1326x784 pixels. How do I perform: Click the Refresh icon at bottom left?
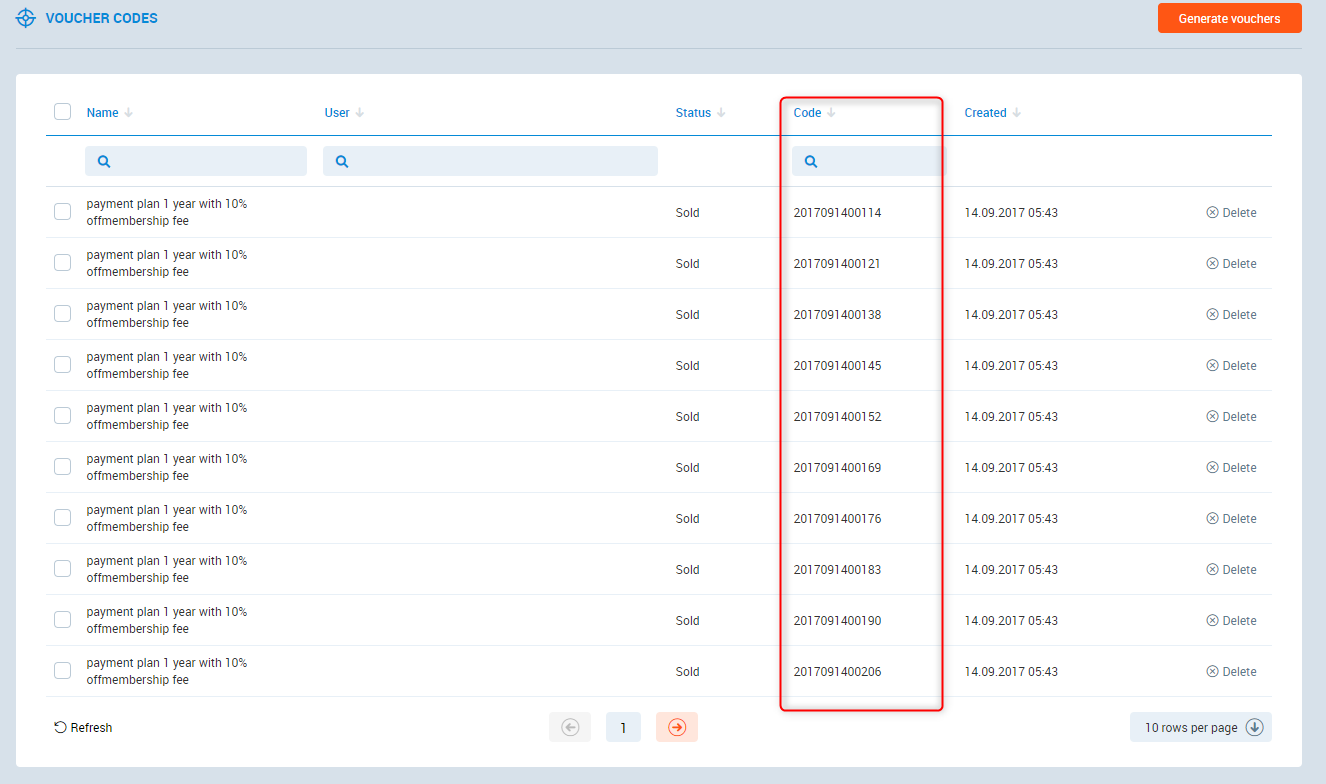coord(60,727)
